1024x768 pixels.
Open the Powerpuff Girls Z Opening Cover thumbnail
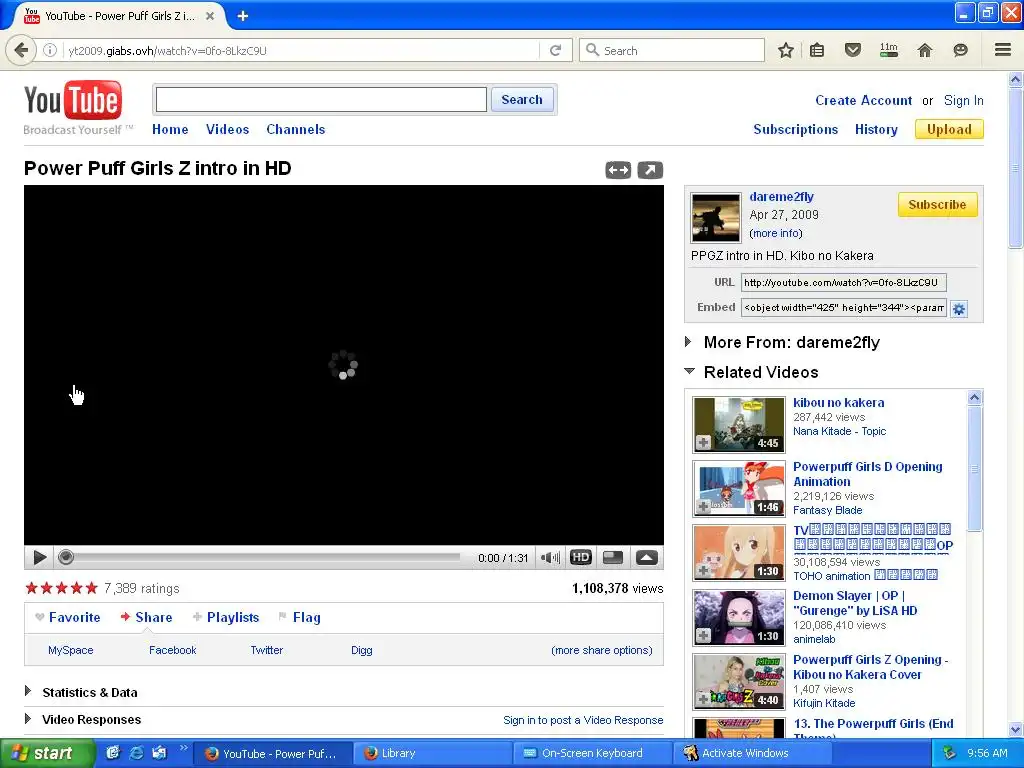[x=739, y=682]
